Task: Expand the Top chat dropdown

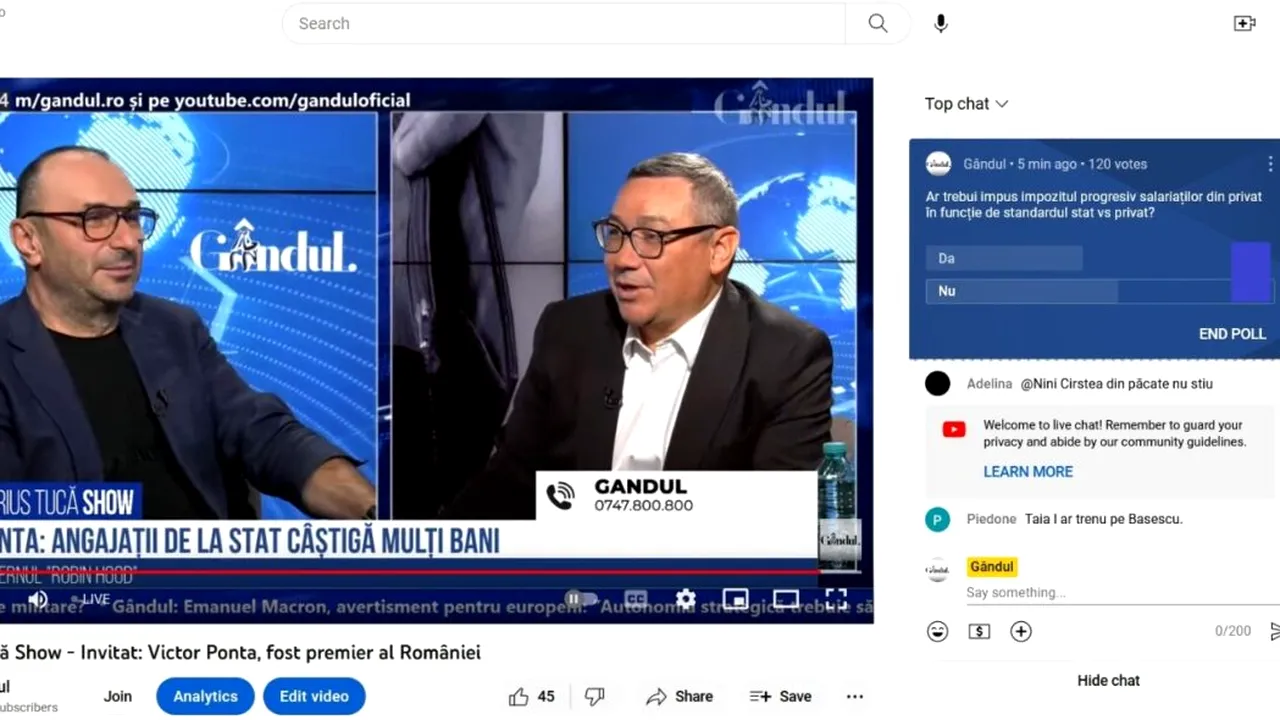Action: (x=966, y=103)
